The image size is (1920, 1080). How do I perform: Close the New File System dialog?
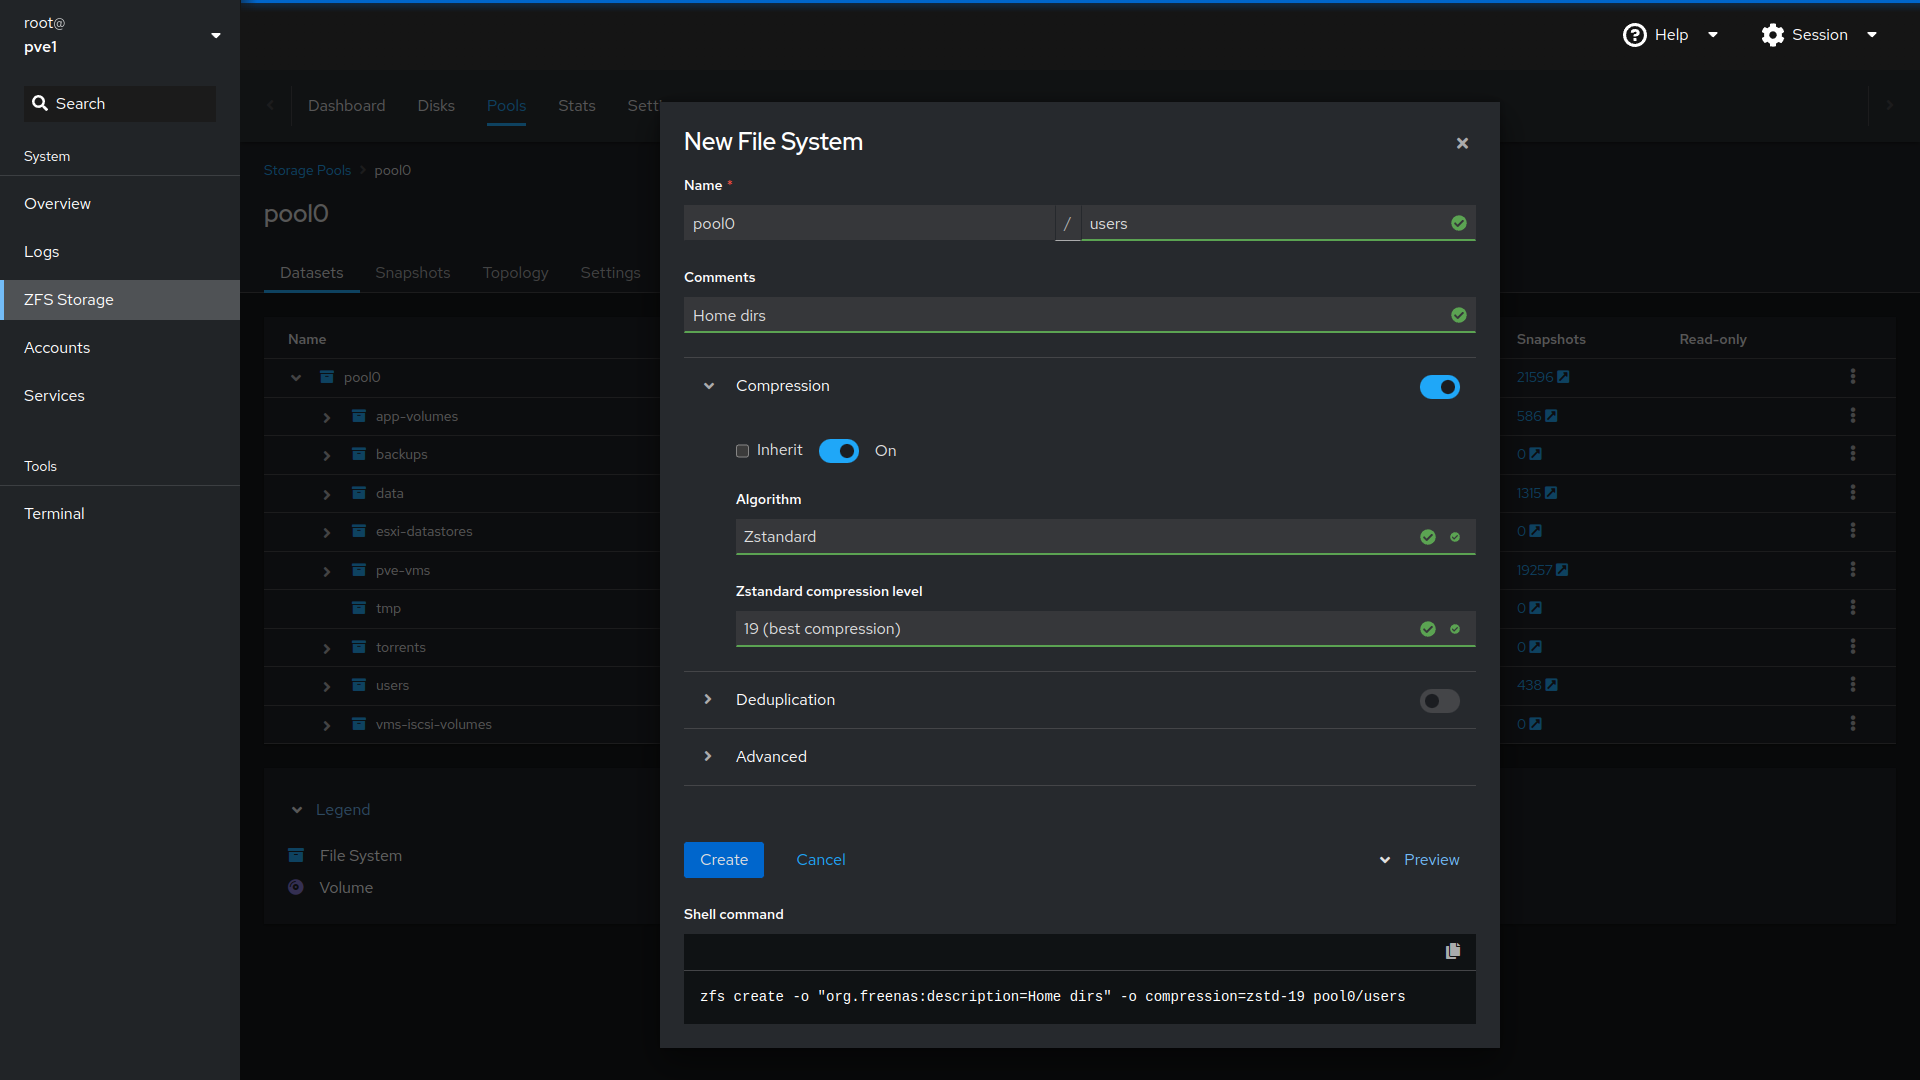pyautogui.click(x=1462, y=143)
